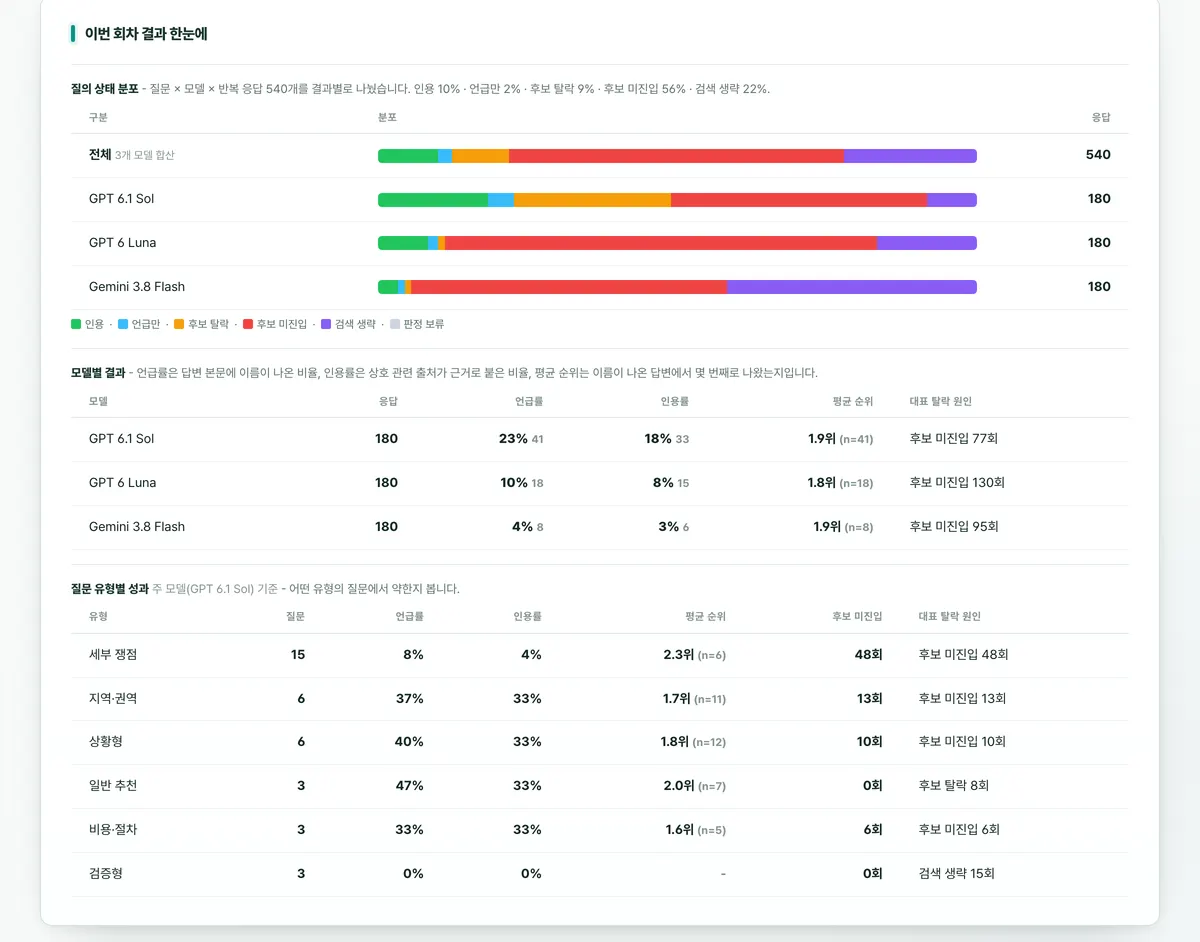Select the '질의 상태 분포' section title
Screen dimensions: 1200x942
click(105, 89)
